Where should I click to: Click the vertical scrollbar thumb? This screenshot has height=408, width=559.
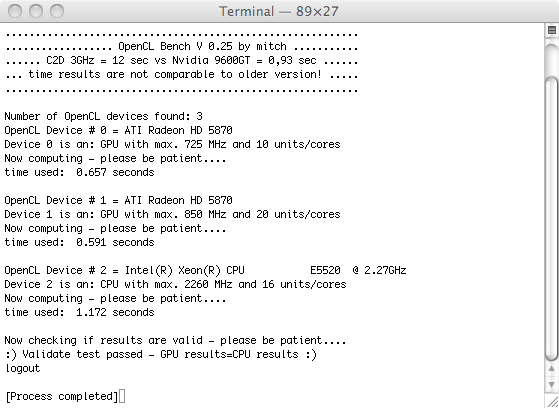552,219
